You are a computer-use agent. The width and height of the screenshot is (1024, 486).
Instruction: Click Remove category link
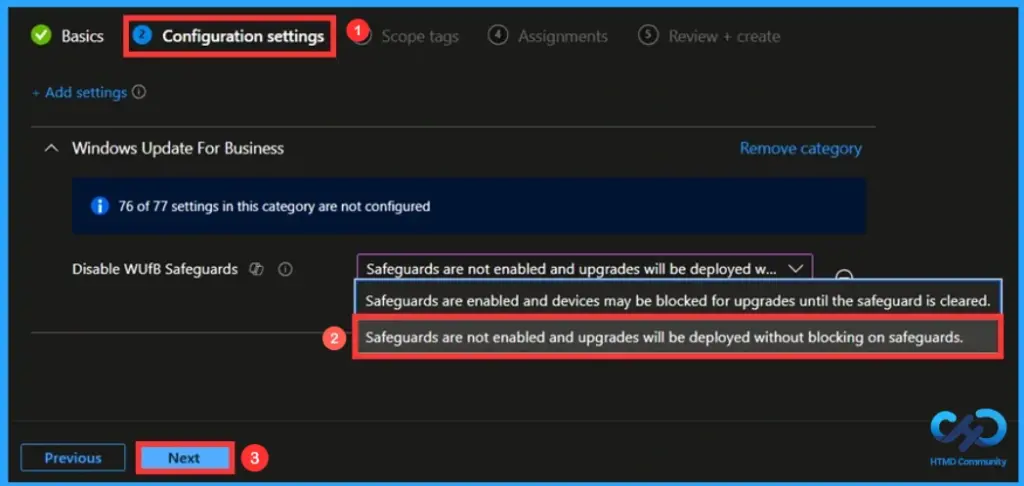800,149
